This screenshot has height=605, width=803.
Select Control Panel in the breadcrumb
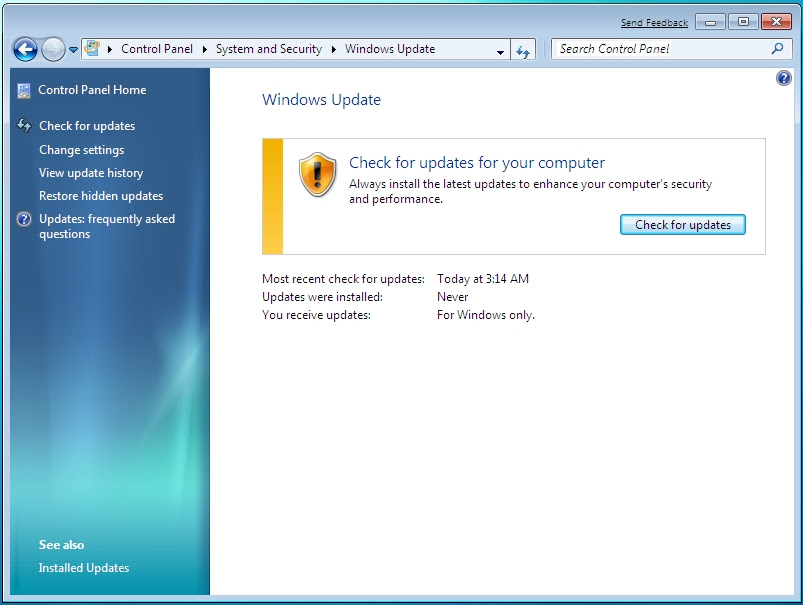tap(157, 49)
